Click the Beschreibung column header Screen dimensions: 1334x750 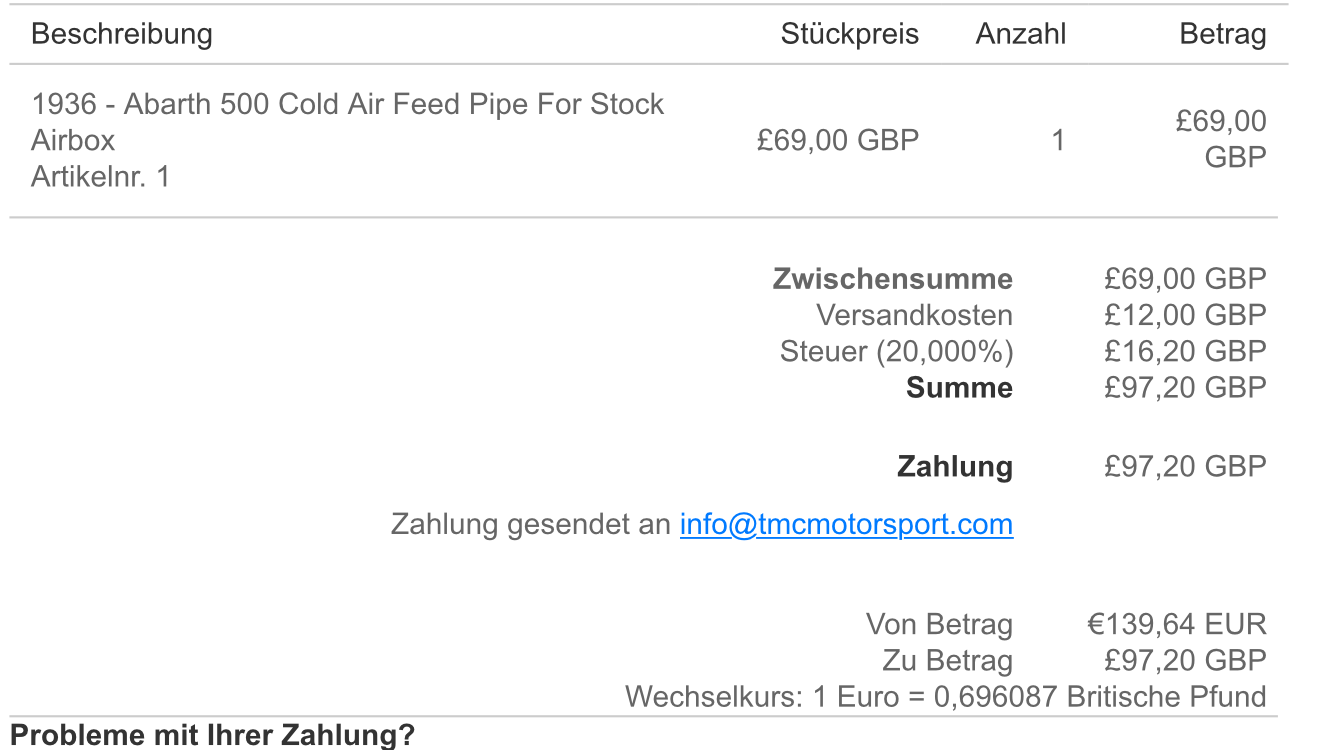pyautogui.click(x=122, y=34)
